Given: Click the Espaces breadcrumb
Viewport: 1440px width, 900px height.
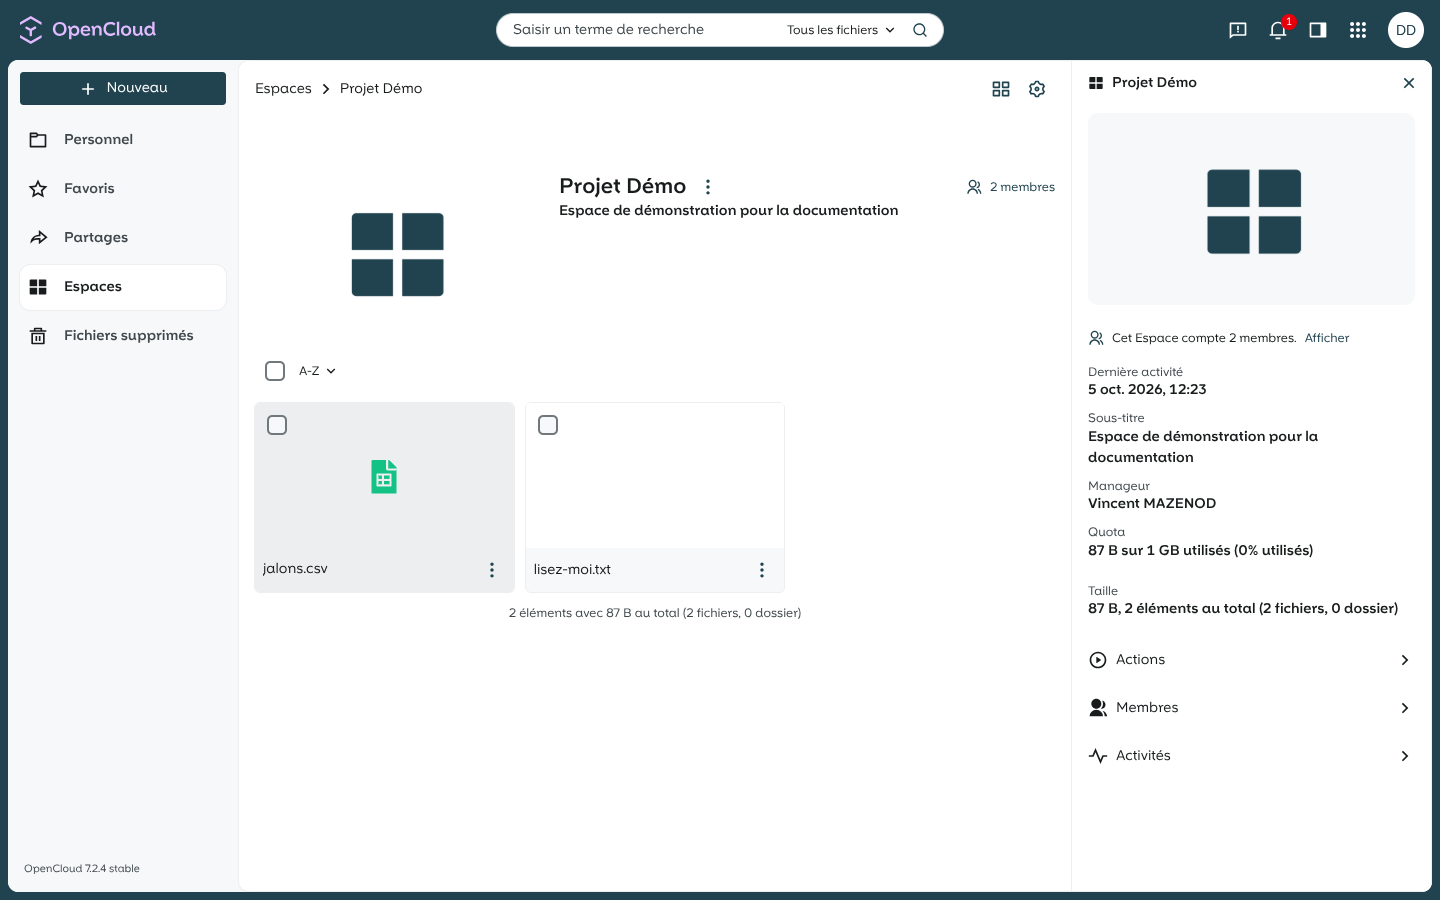Looking at the screenshot, I should coord(283,89).
